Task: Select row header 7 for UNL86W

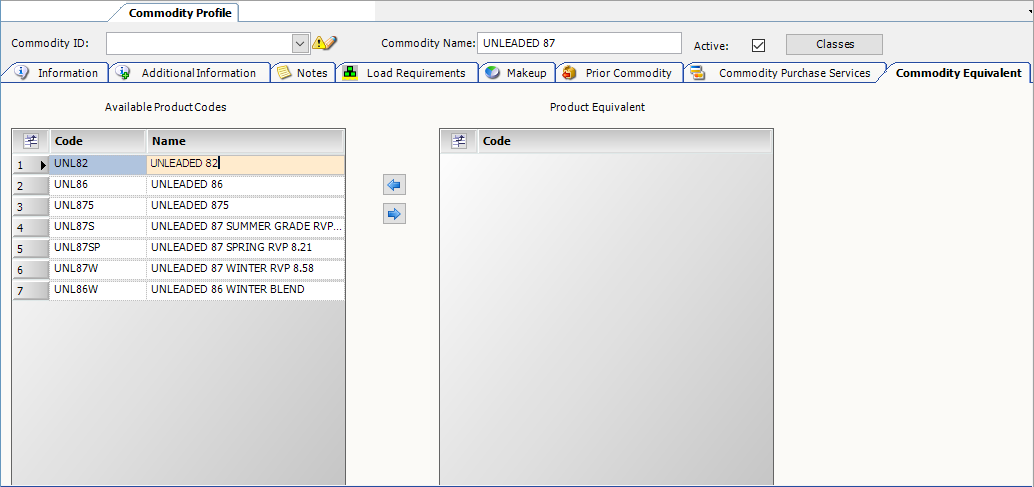Action: pyautogui.click(x=30, y=291)
